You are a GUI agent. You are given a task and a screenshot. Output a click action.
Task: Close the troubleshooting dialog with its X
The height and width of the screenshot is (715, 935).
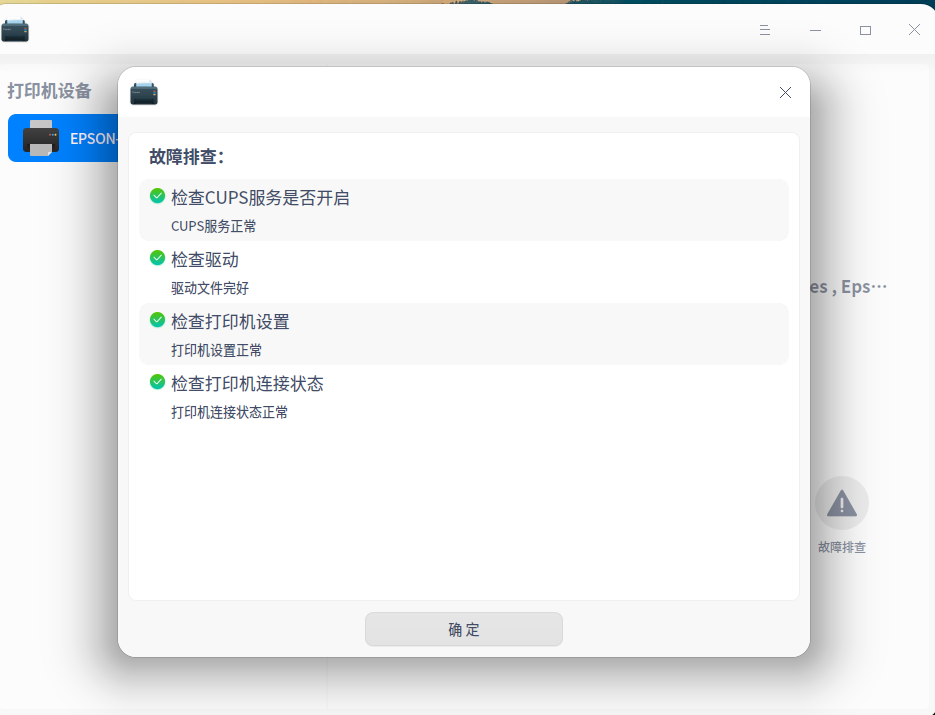click(785, 92)
